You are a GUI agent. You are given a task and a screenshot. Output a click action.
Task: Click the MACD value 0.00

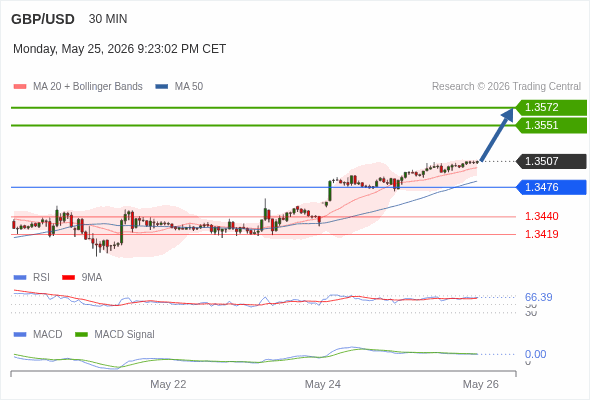535,354
